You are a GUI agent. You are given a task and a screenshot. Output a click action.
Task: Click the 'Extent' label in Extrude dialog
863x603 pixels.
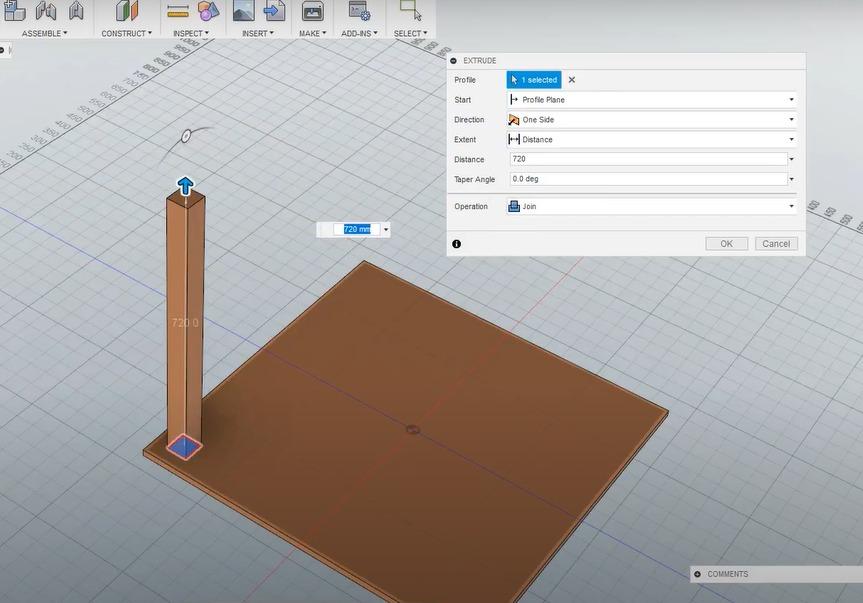click(465, 139)
